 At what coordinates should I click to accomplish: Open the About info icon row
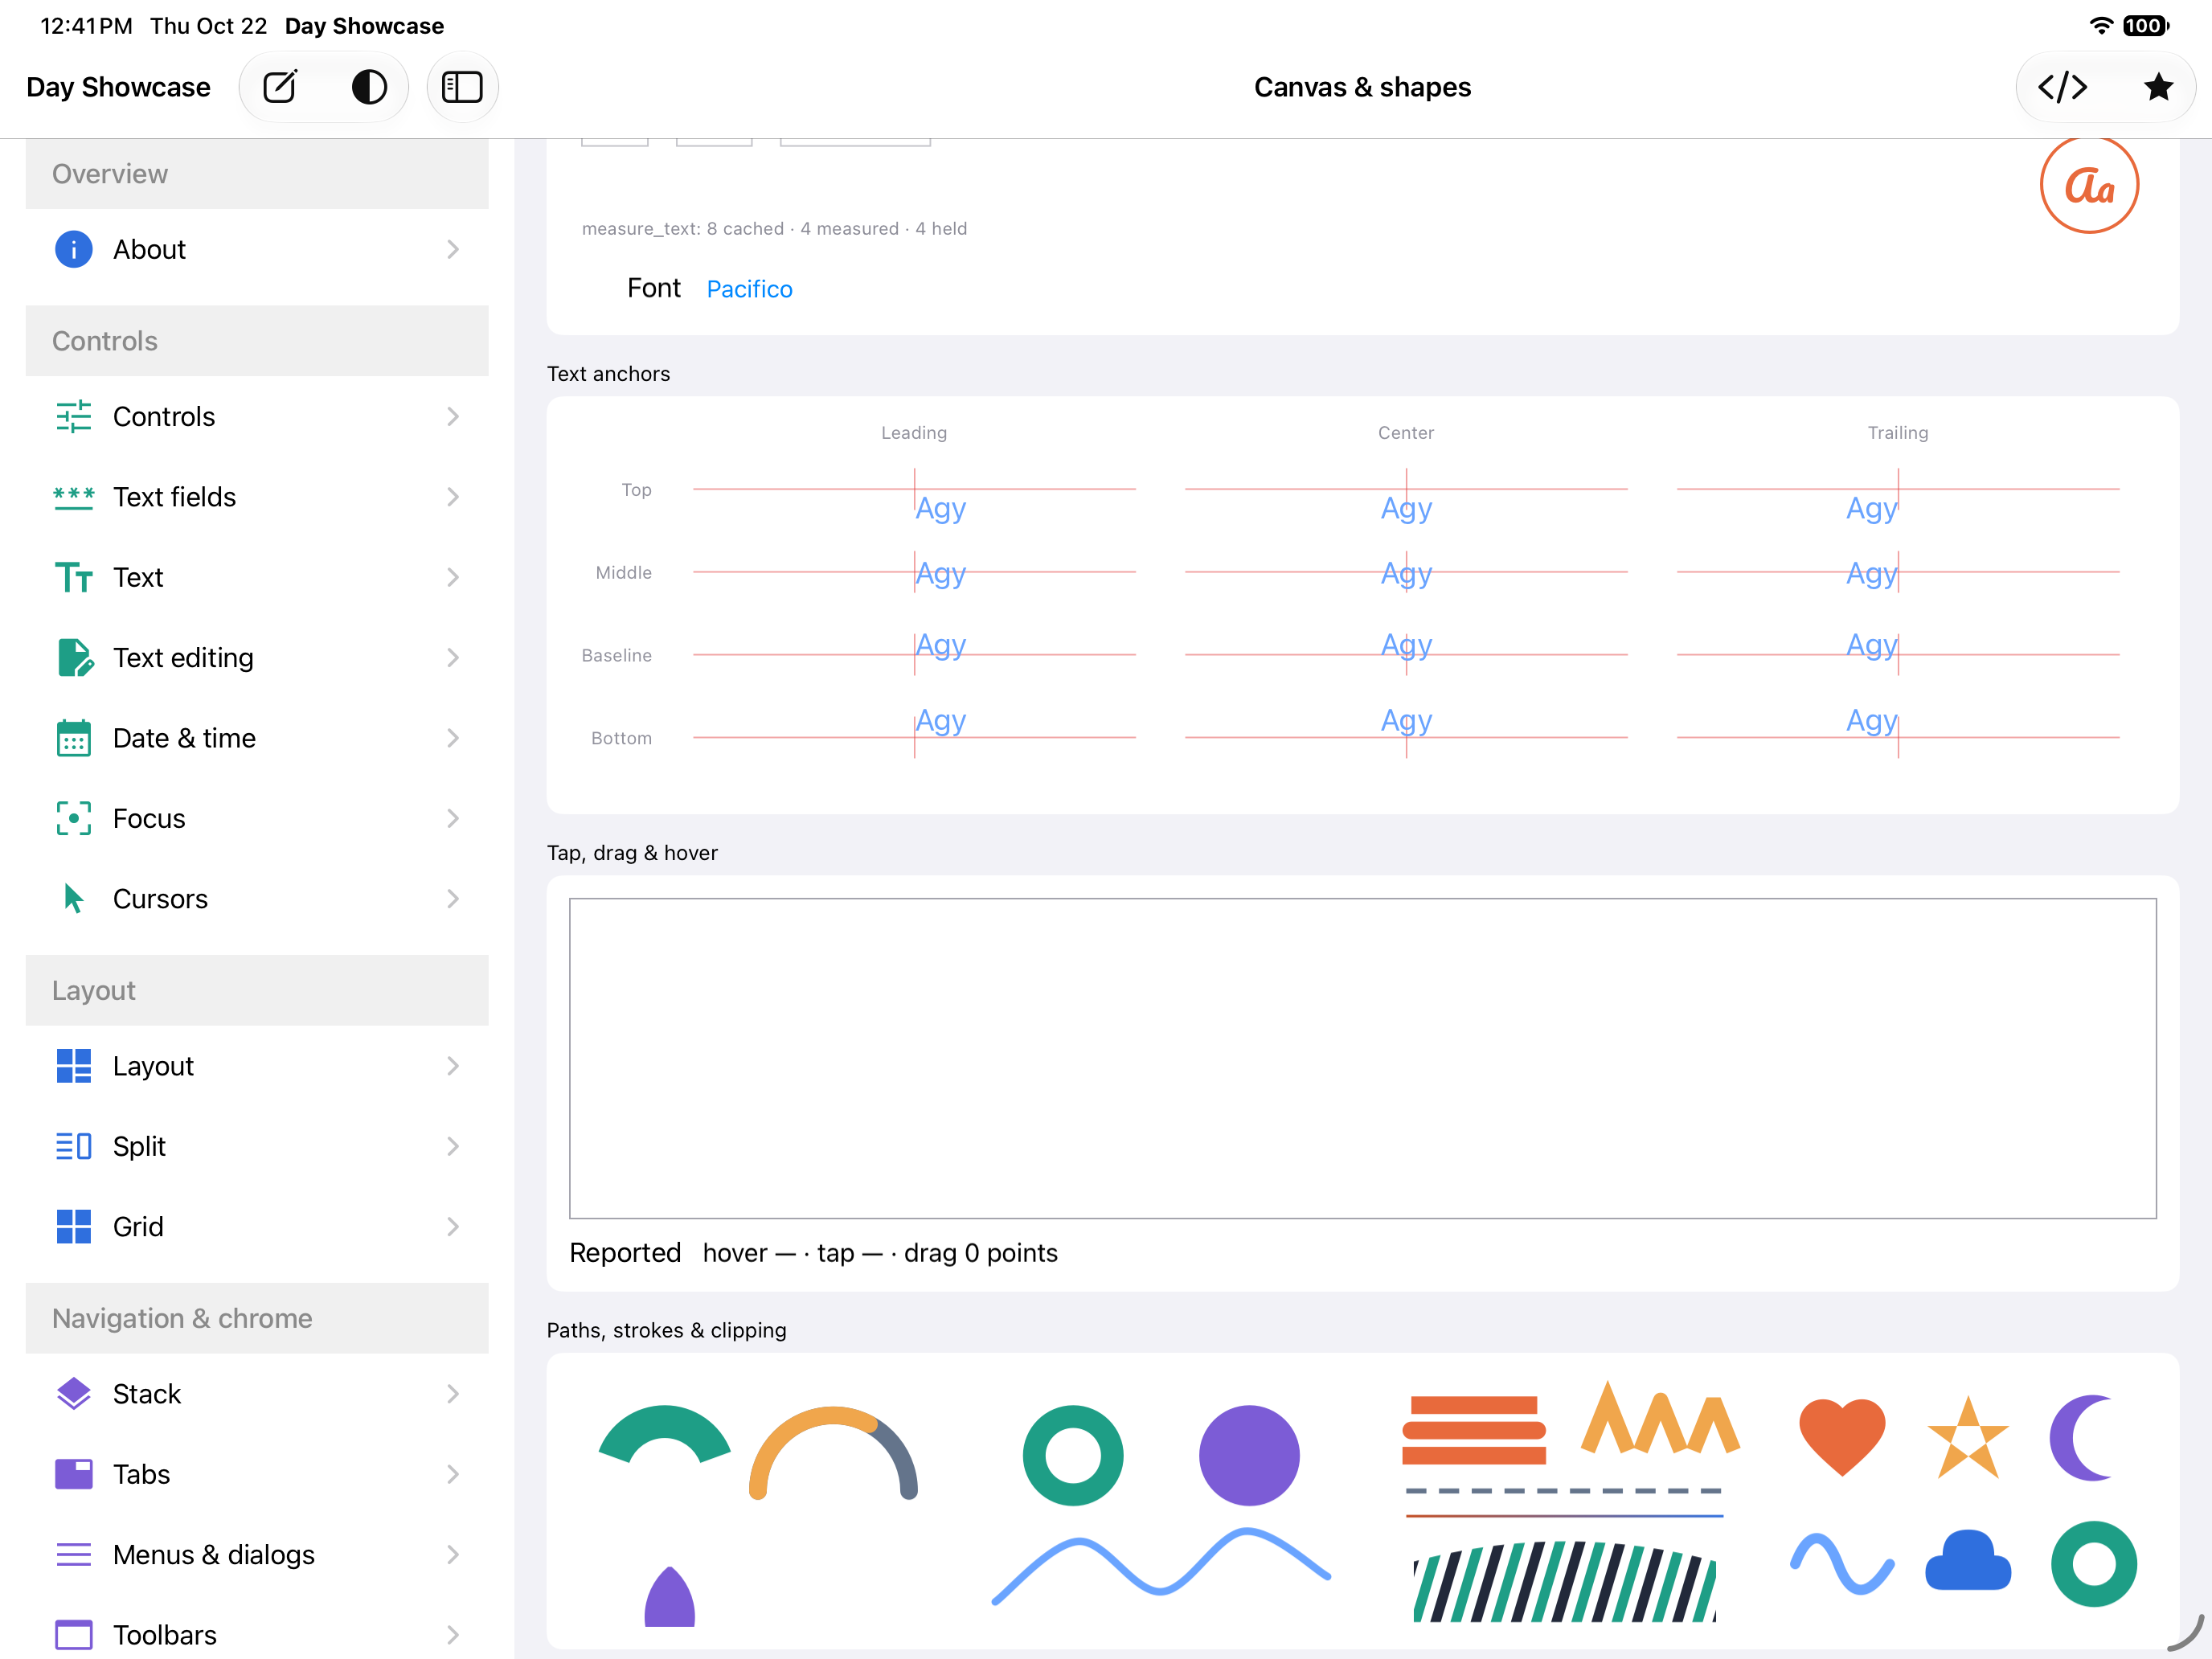73,249
